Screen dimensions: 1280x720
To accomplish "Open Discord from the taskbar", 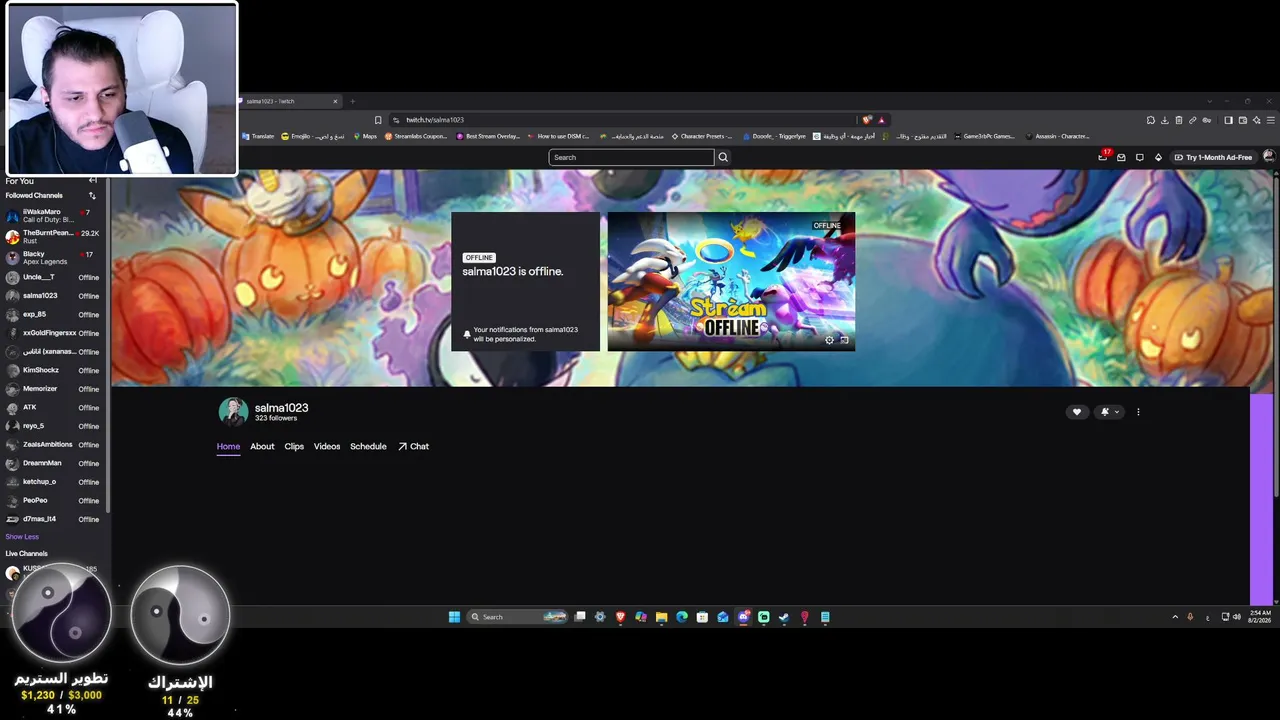I will [x=743, y=617].
